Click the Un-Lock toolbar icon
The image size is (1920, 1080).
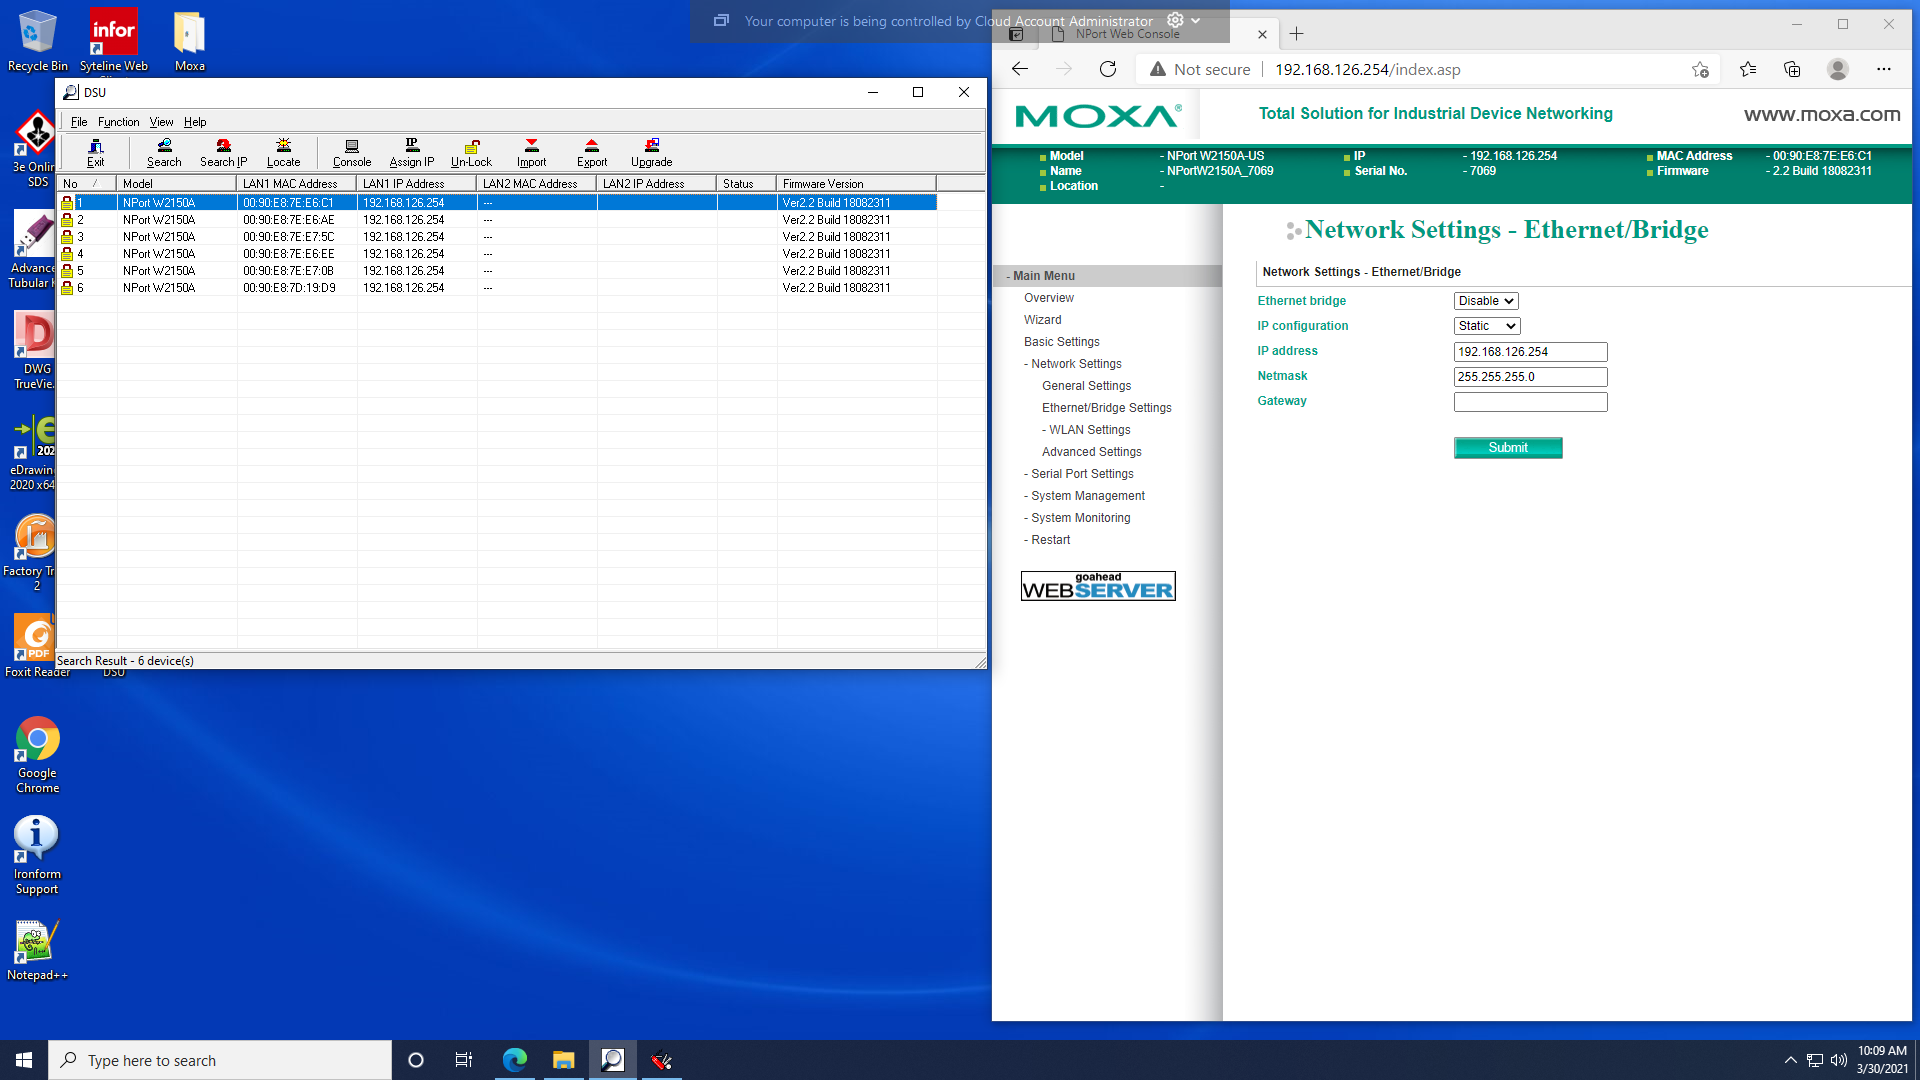471,152
